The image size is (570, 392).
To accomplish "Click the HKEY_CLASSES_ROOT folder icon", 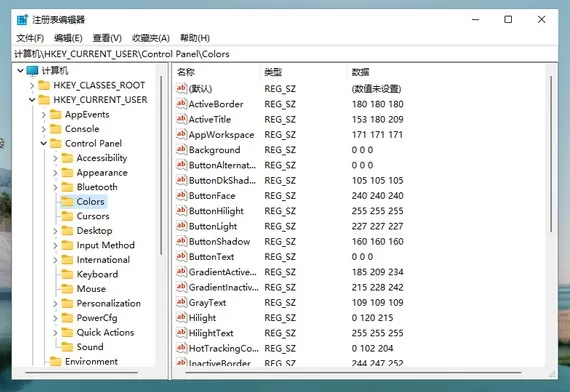I will [44, 85].
